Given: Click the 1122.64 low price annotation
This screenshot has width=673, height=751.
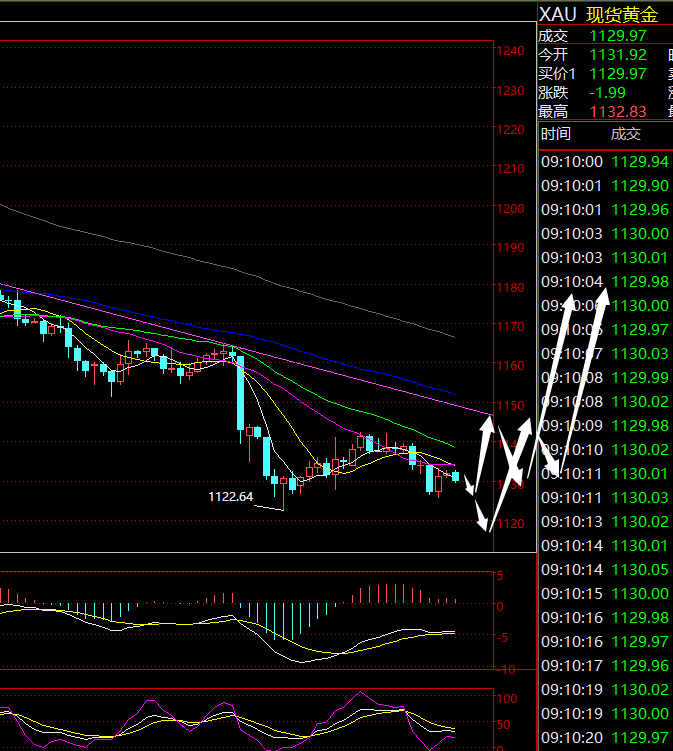Looking at the screenshot, I should (x=230, y=497).
